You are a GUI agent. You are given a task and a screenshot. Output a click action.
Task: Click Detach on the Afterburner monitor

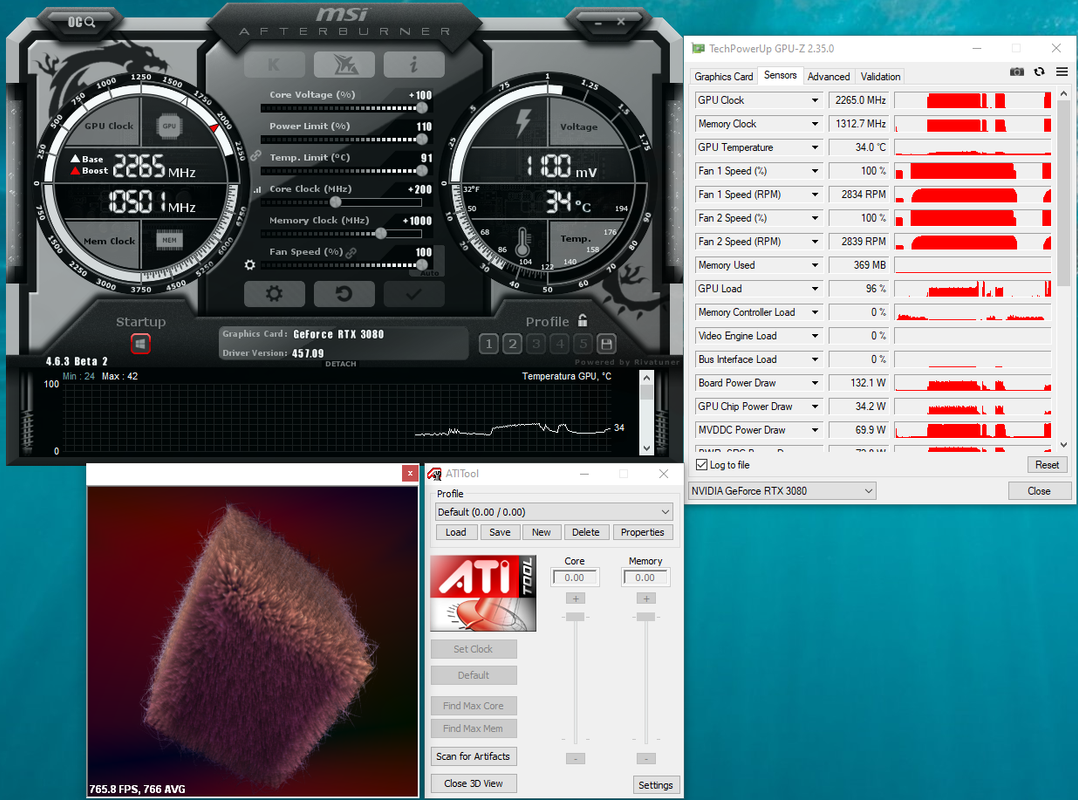[341, 364]
